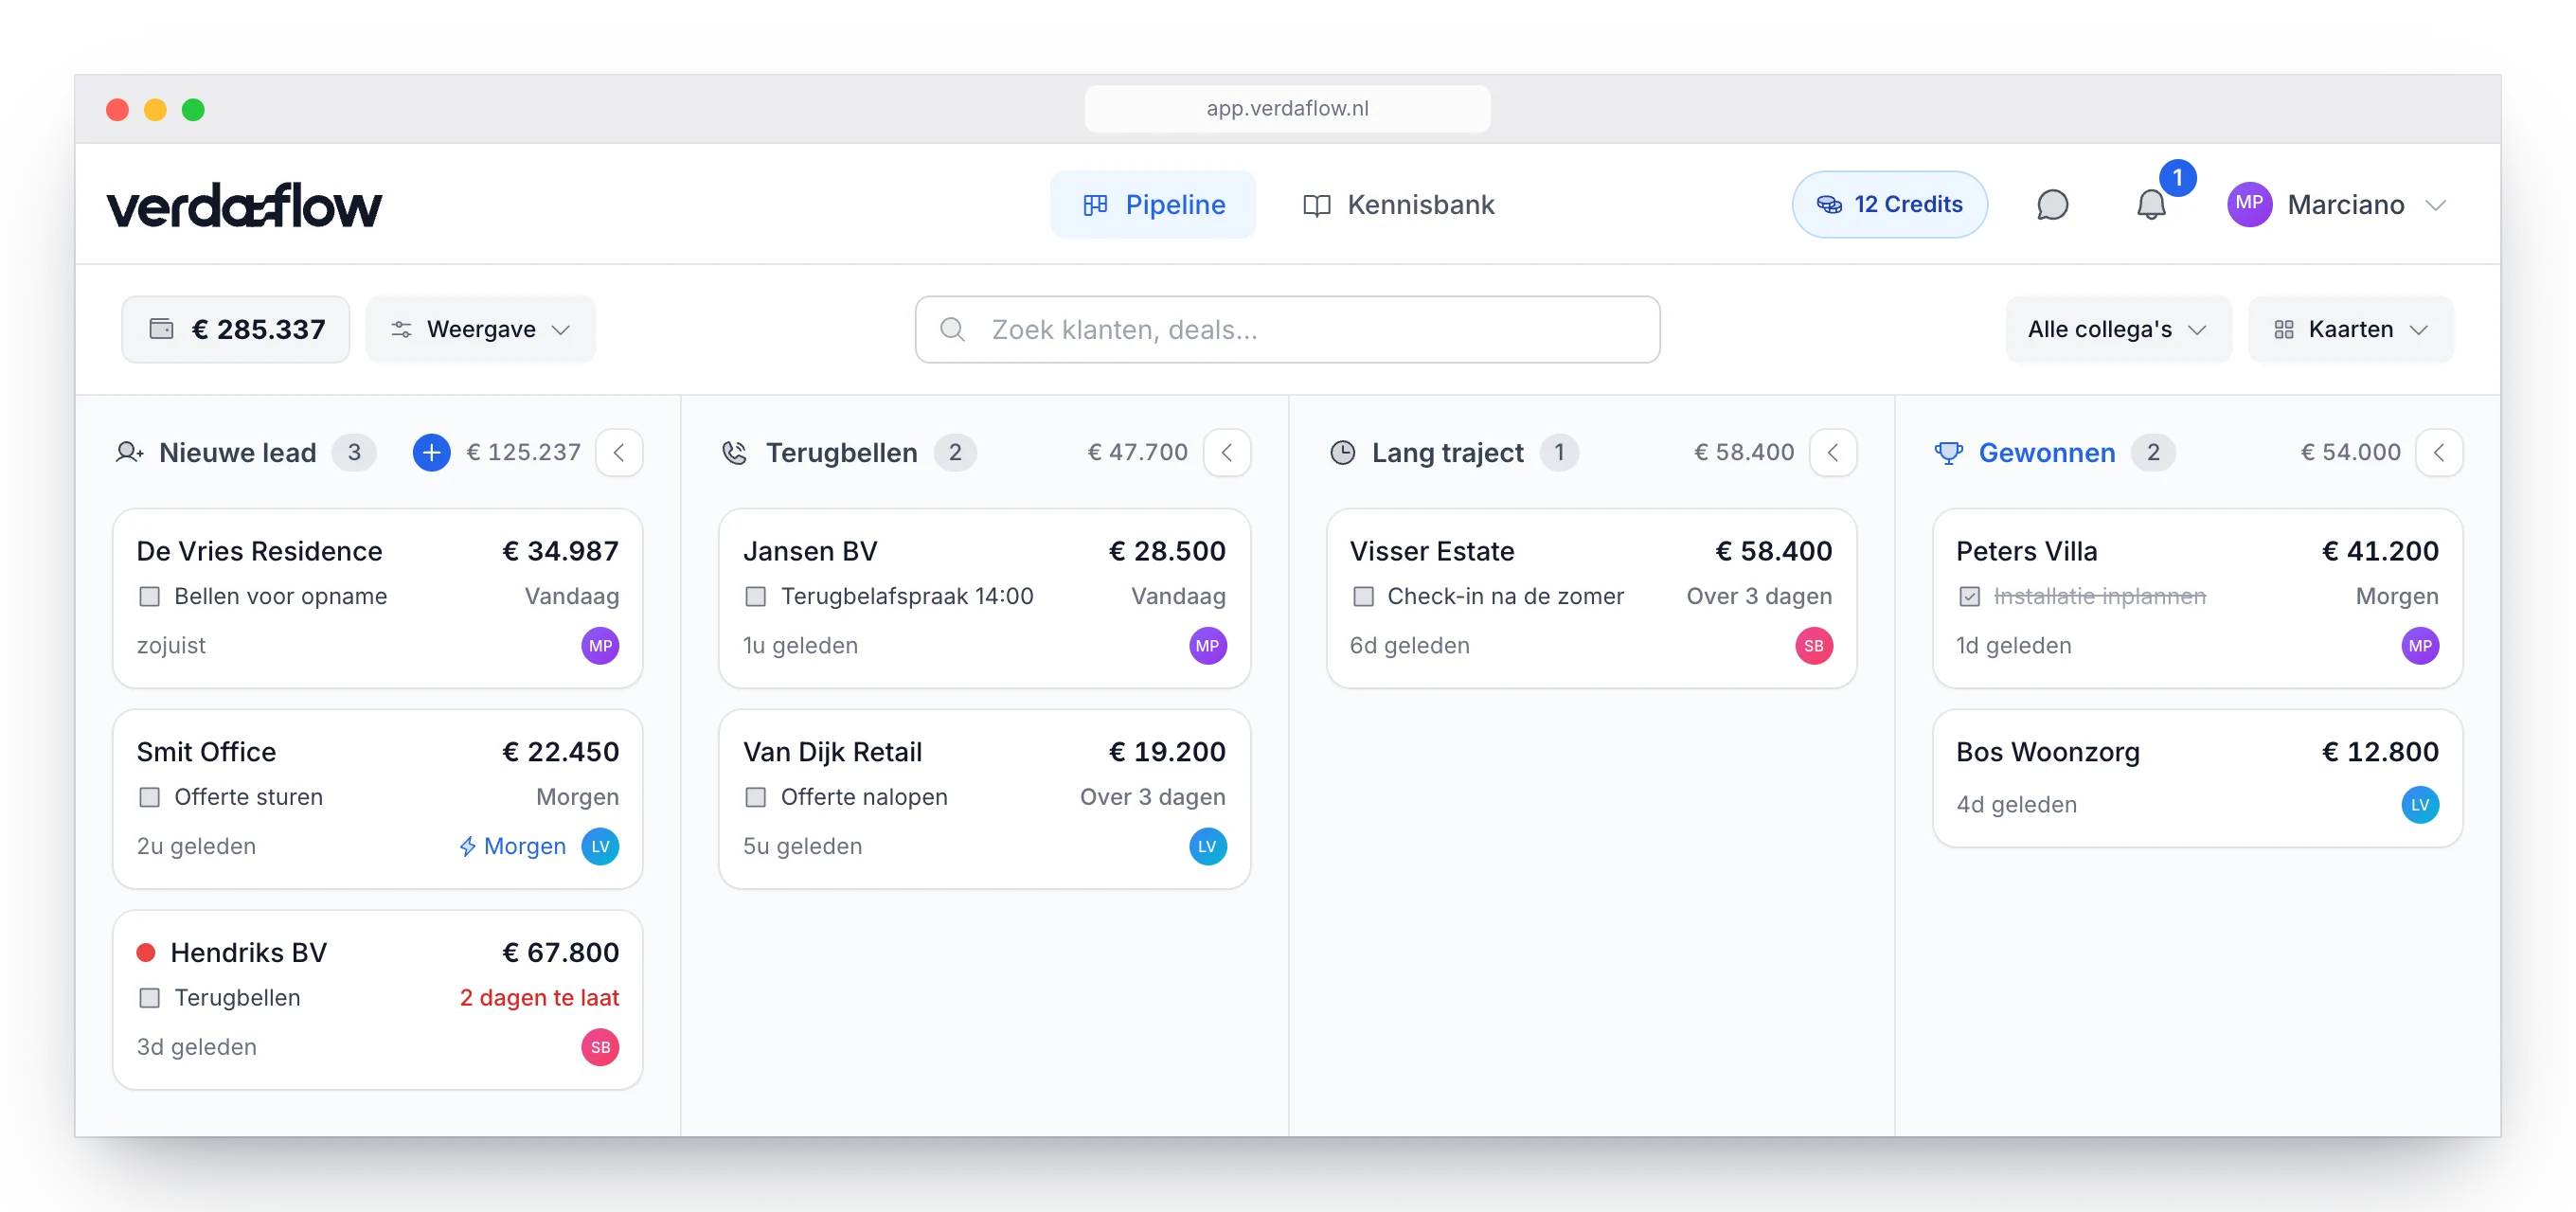Collapse the Lang traject column

1833,453
